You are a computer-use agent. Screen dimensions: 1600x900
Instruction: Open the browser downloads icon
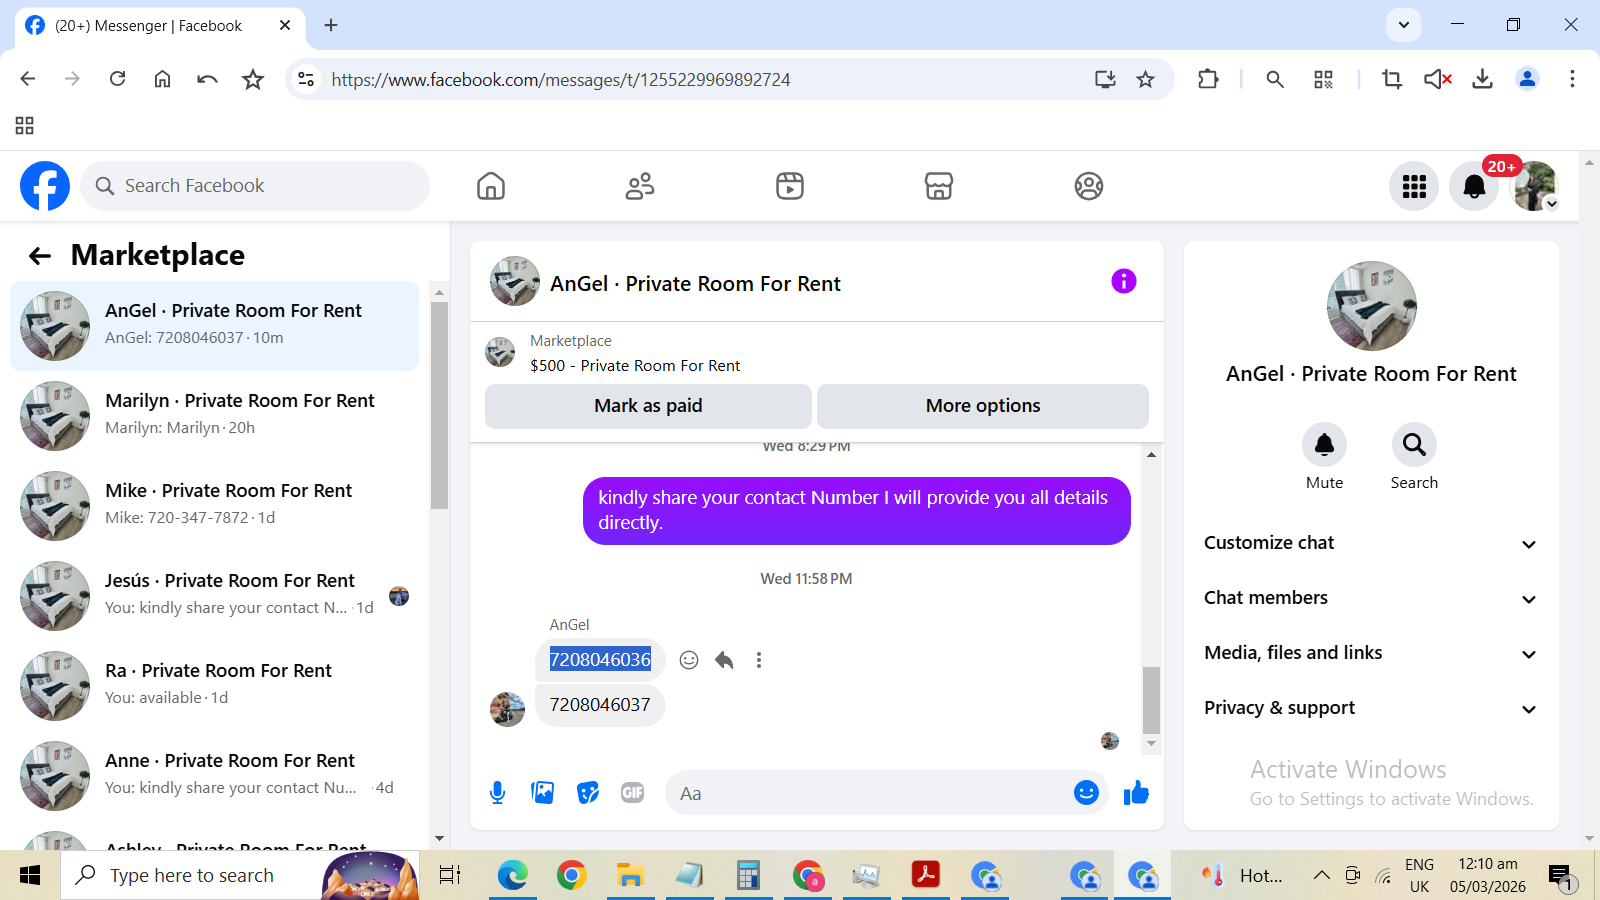tap(1482, 79)
